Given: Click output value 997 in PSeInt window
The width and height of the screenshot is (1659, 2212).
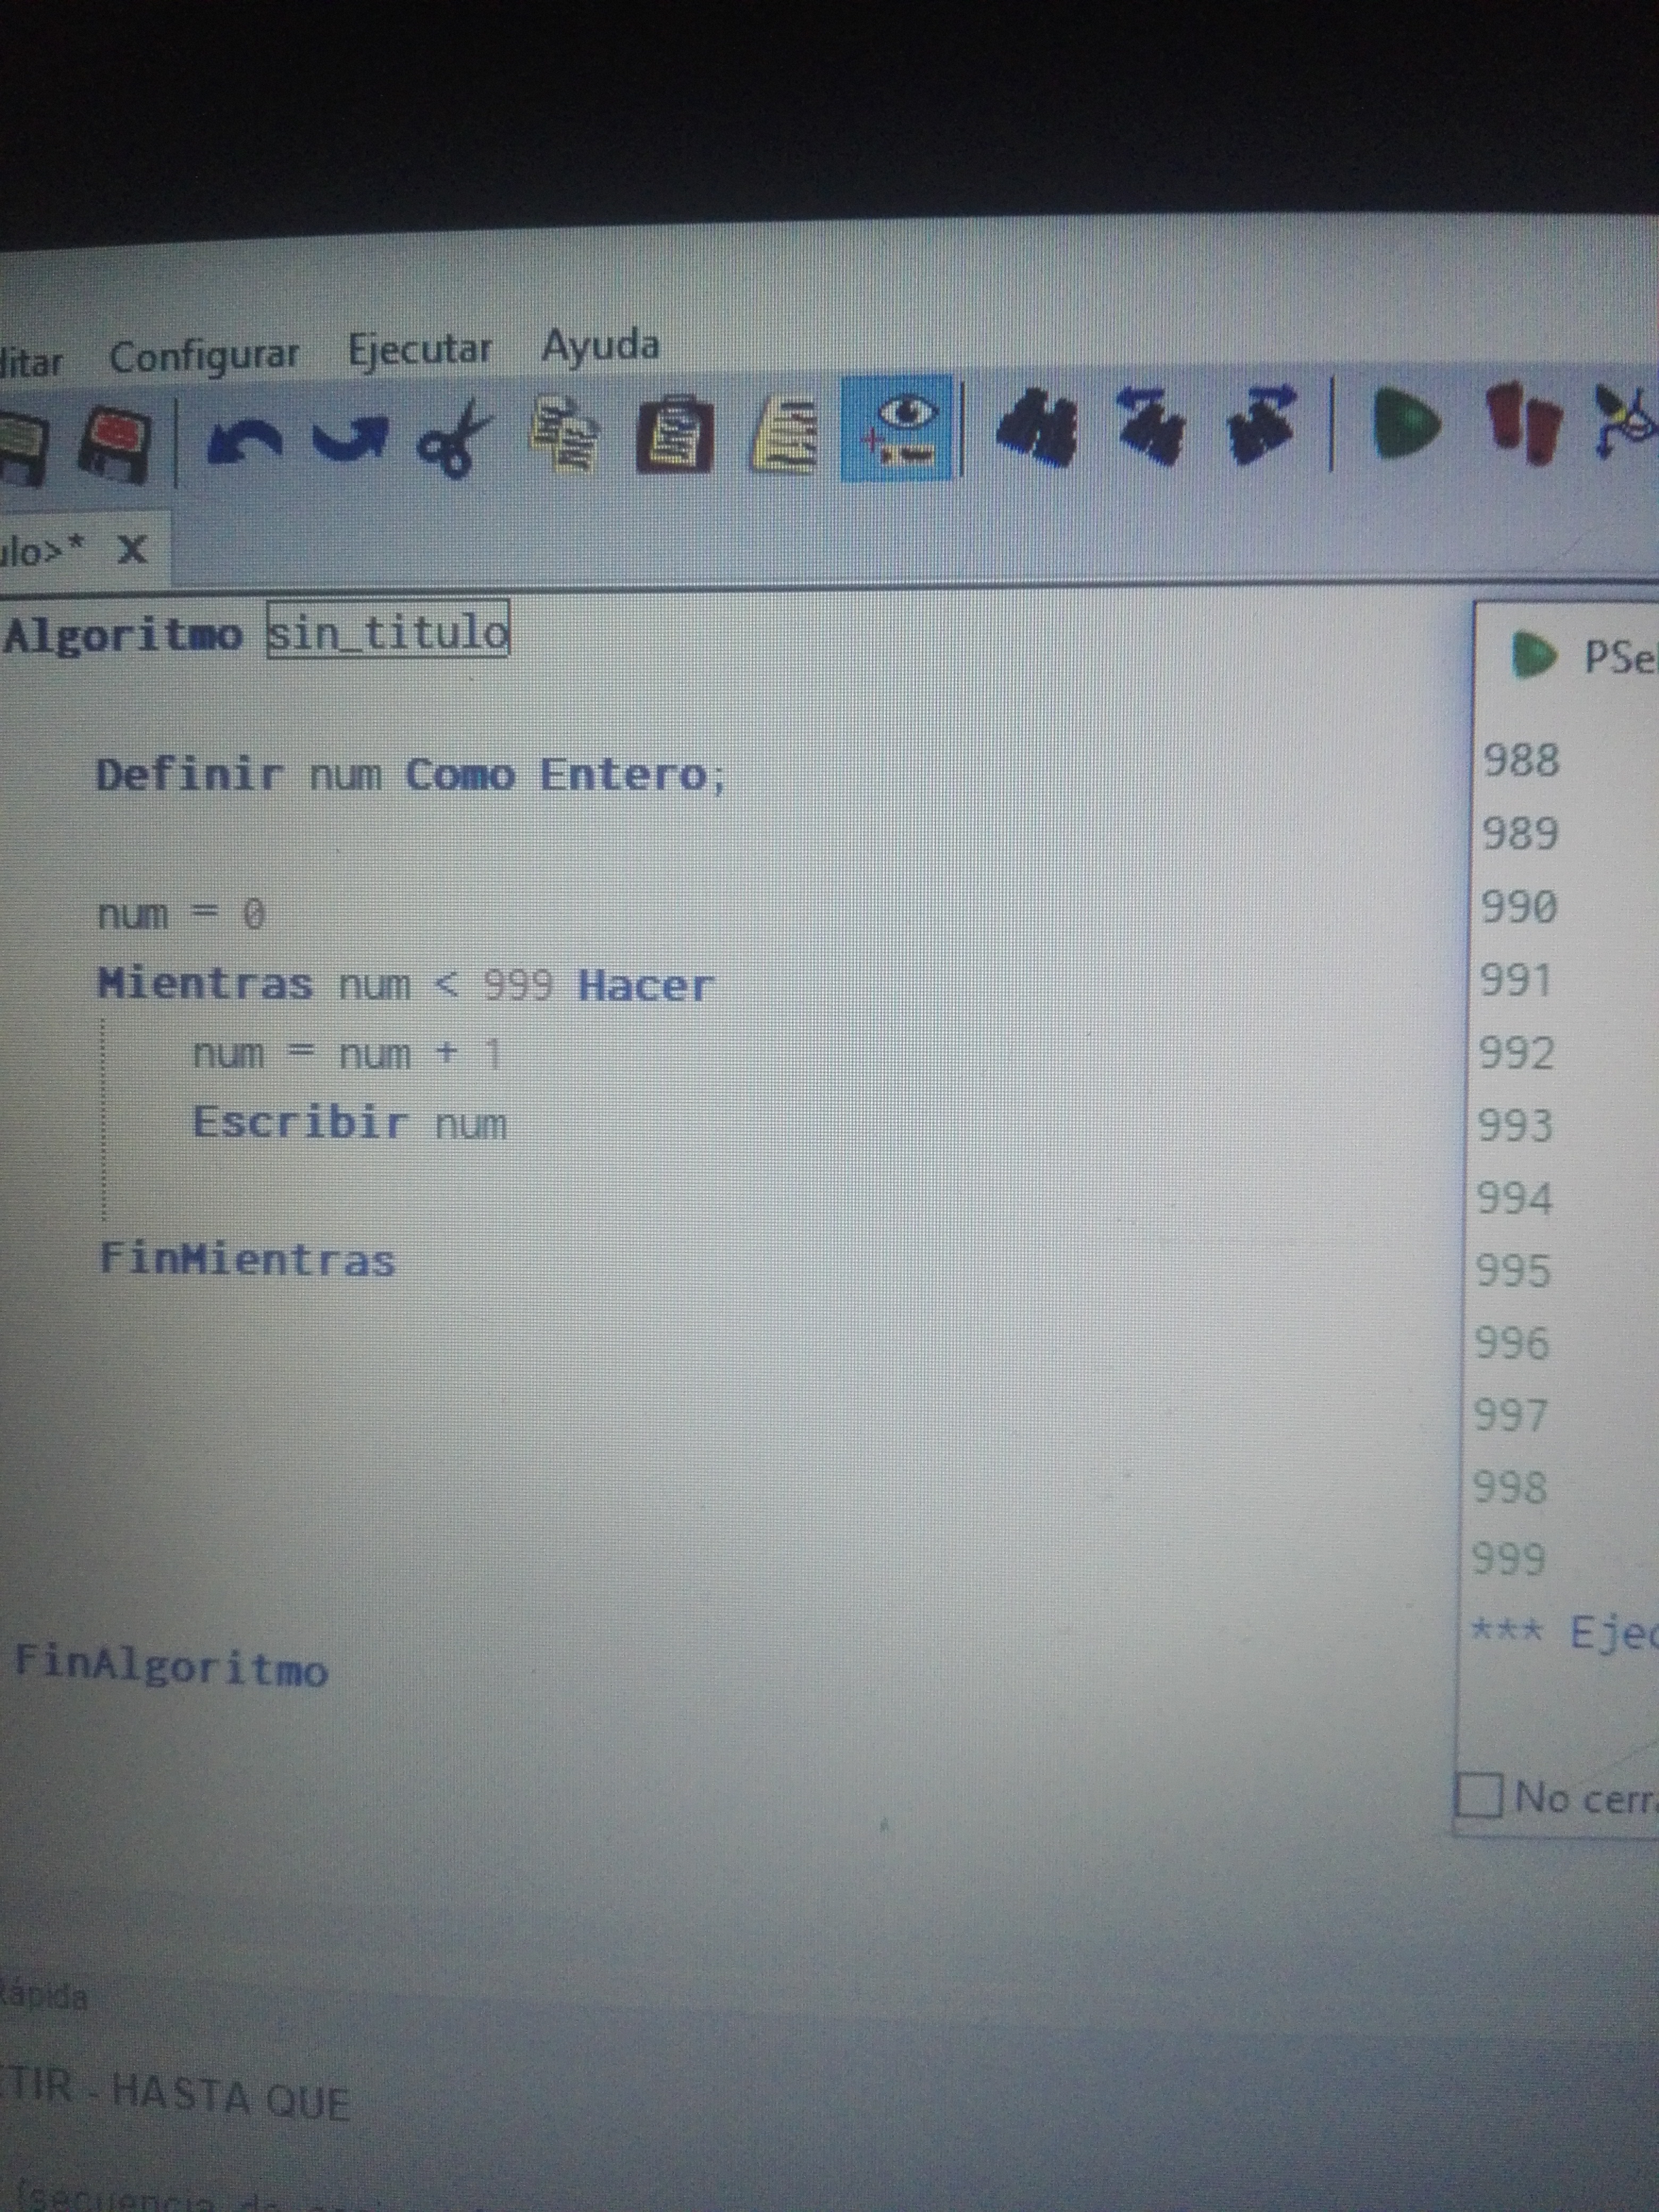Looking at the screenshot, I should (1511, 1414).
